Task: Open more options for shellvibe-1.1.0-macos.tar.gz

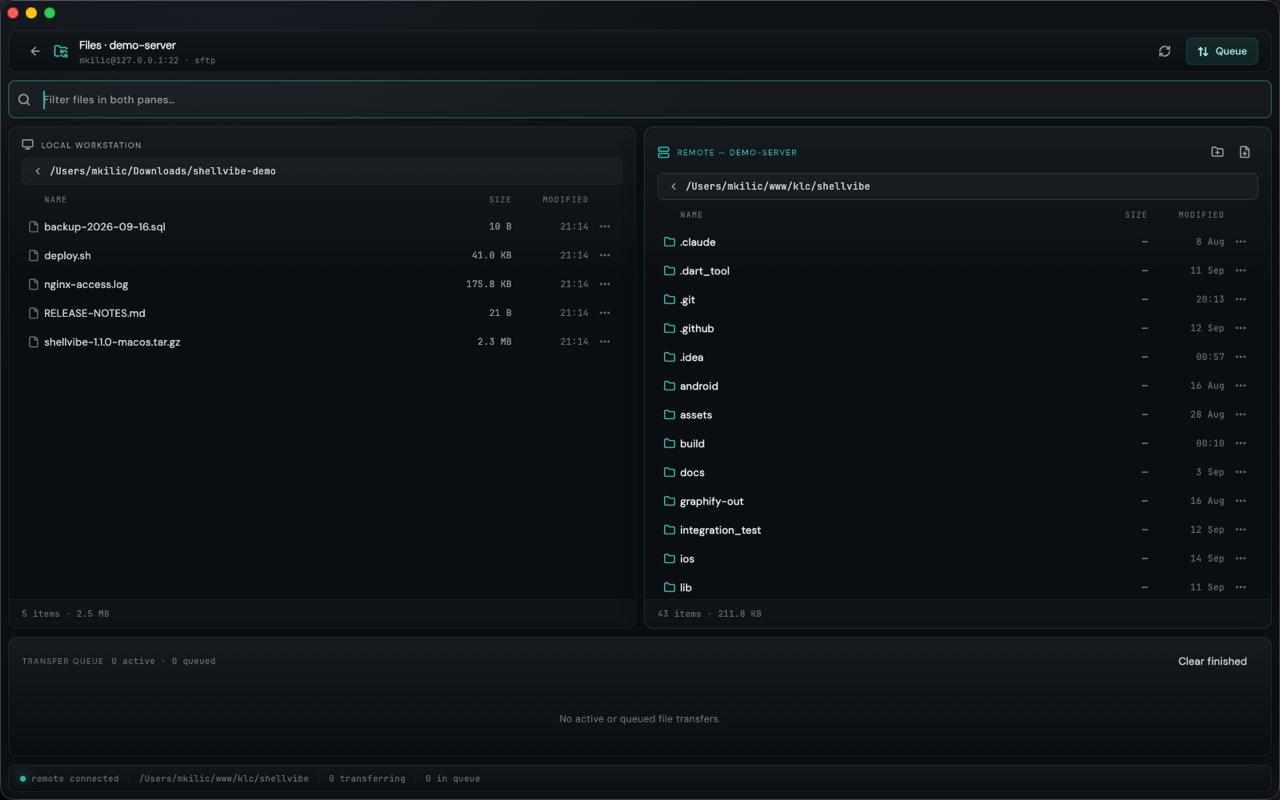Action: click(605, 342)
